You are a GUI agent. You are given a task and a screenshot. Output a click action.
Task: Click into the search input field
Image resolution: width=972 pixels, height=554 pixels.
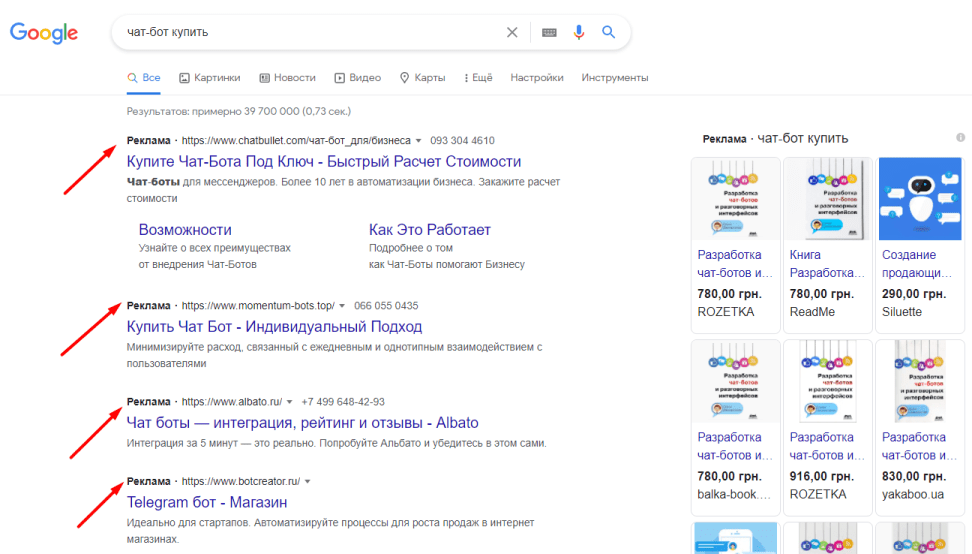coord(310,32)
